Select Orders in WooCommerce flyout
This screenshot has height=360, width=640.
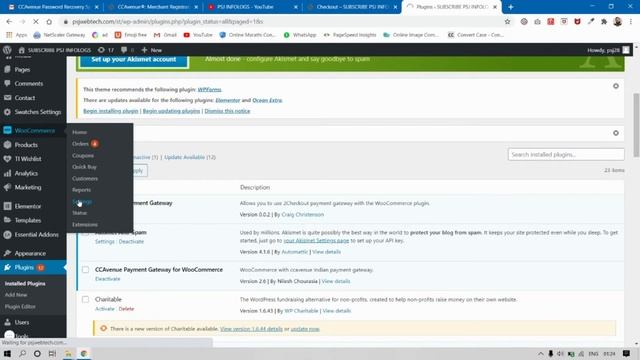tap(80, 144)
